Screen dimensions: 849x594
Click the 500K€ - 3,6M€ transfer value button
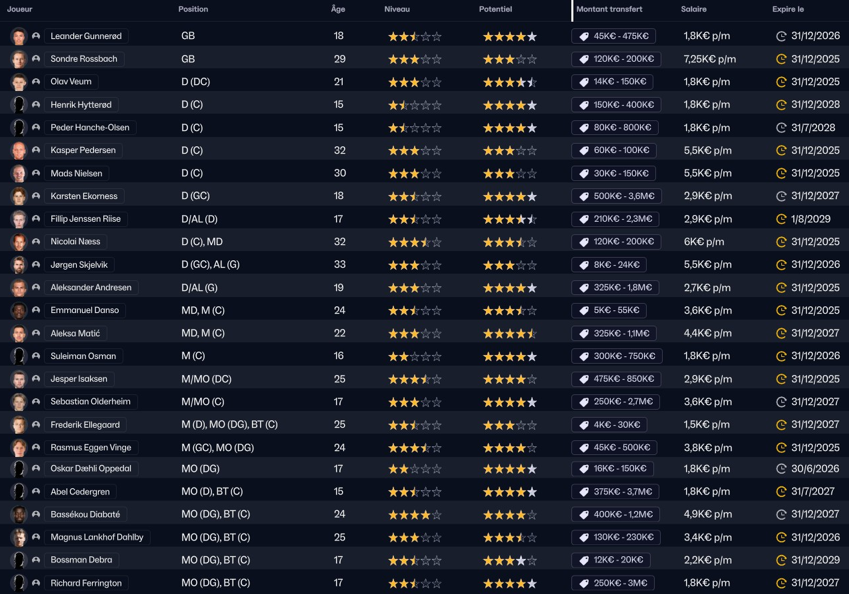[x=615, y=196]
